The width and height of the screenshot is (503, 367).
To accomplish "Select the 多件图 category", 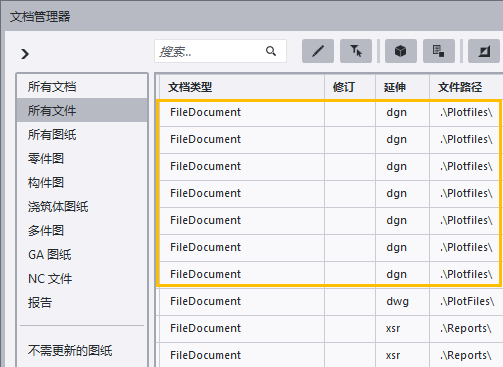I will pos(82,230).
